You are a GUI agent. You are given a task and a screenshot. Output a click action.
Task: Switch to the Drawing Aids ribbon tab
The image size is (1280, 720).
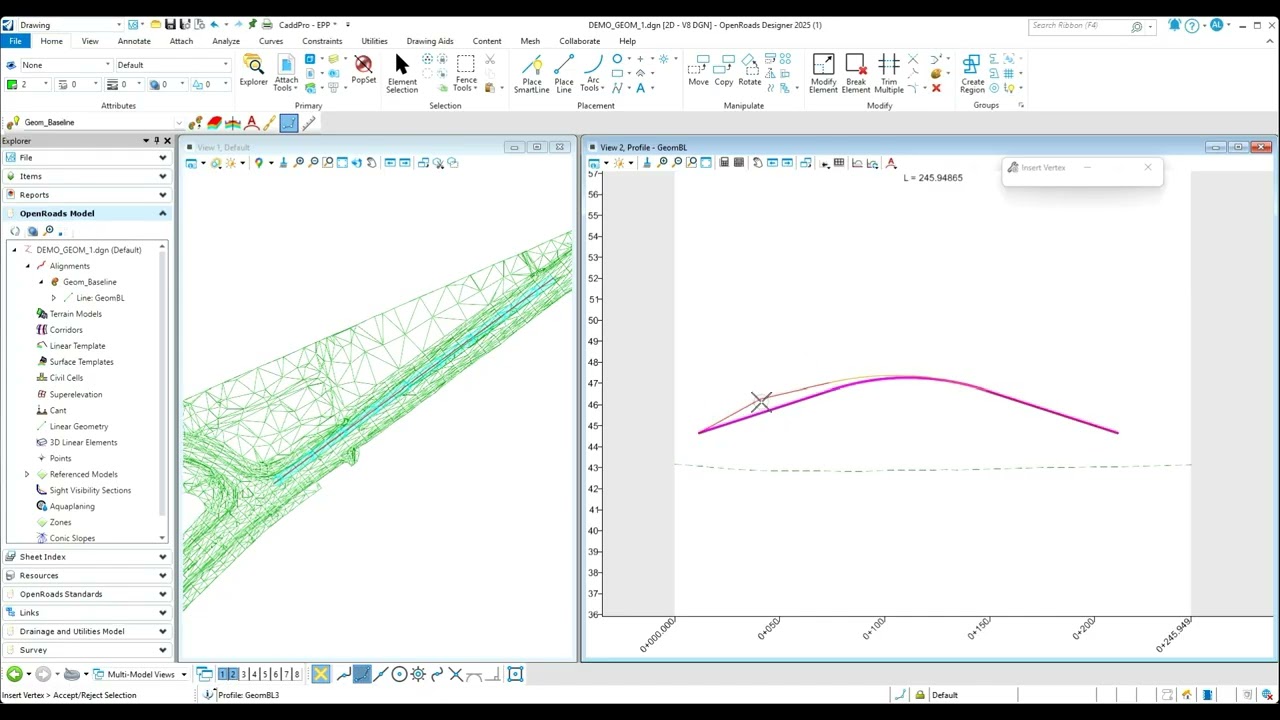point(430,41)
